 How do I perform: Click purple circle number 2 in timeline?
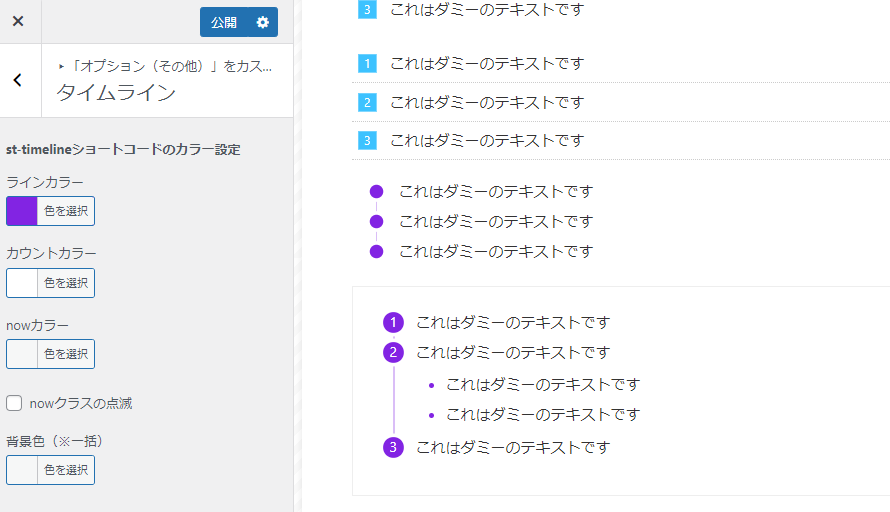(394, 352)
